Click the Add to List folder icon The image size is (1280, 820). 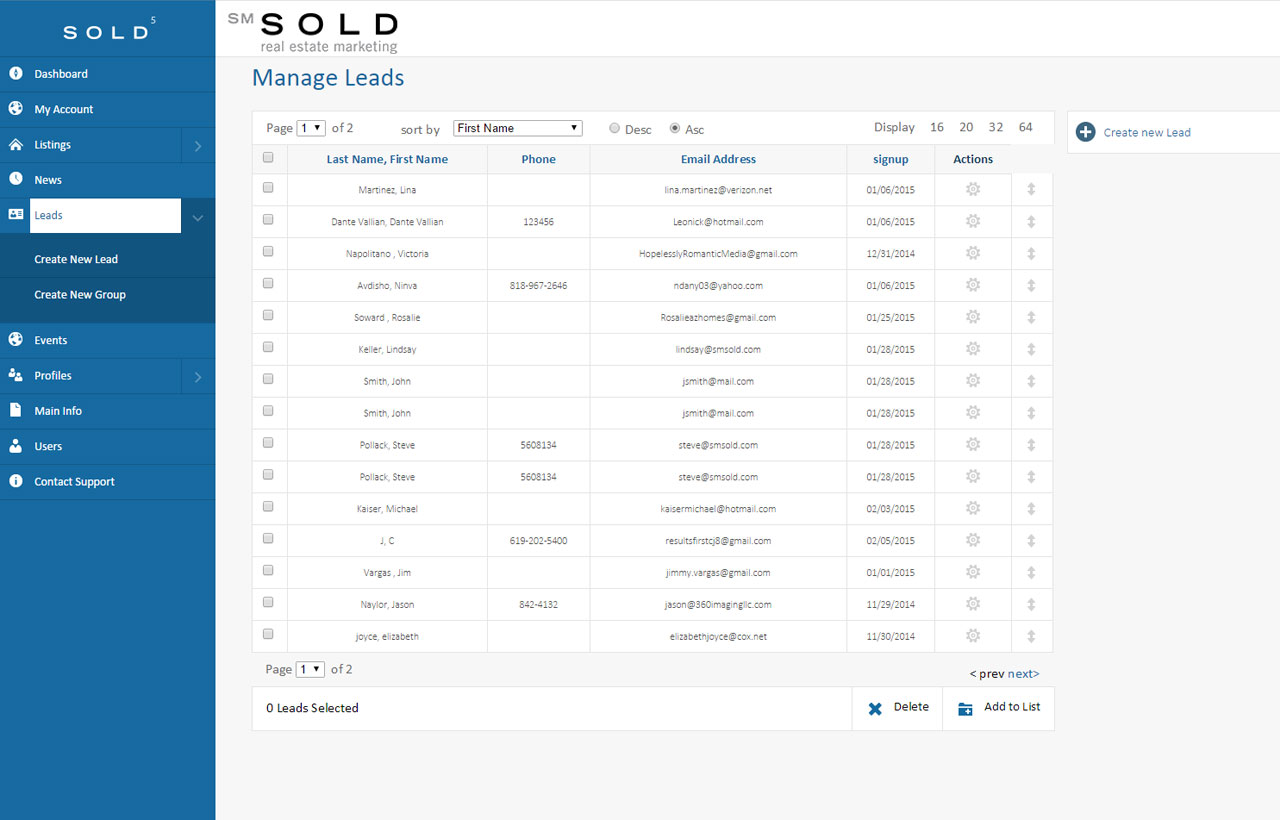tap(965, 708)
